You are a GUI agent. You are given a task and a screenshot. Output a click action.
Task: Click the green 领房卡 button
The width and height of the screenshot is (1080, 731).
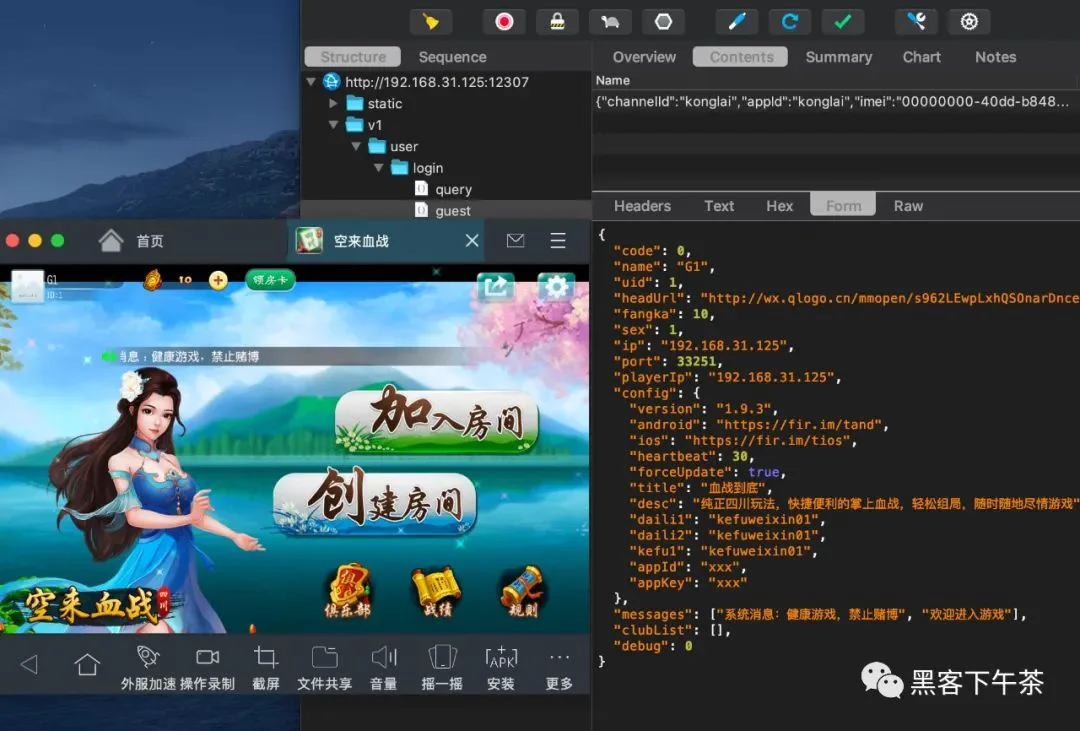coord(270,280)
